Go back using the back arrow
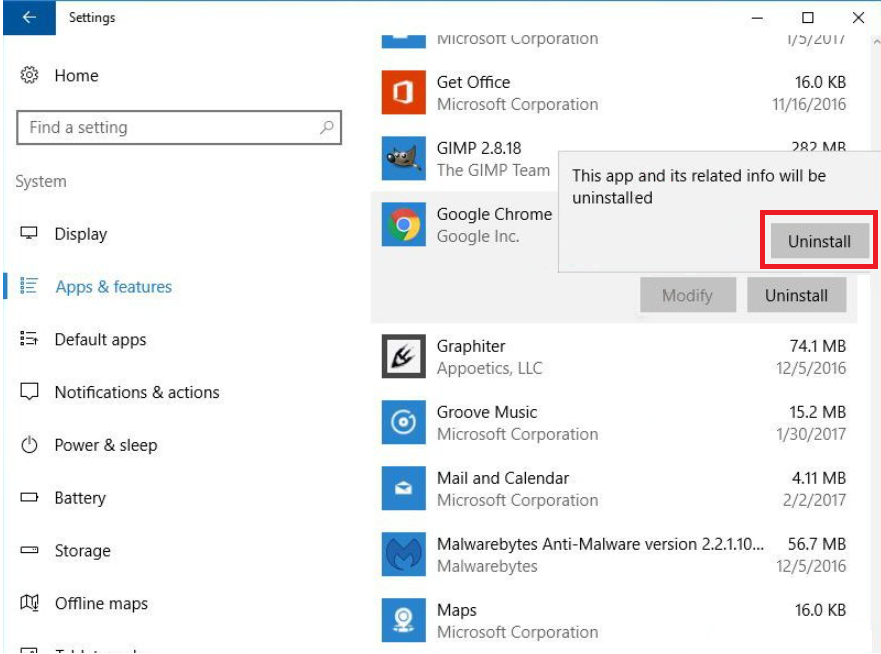 coord(29,18)
